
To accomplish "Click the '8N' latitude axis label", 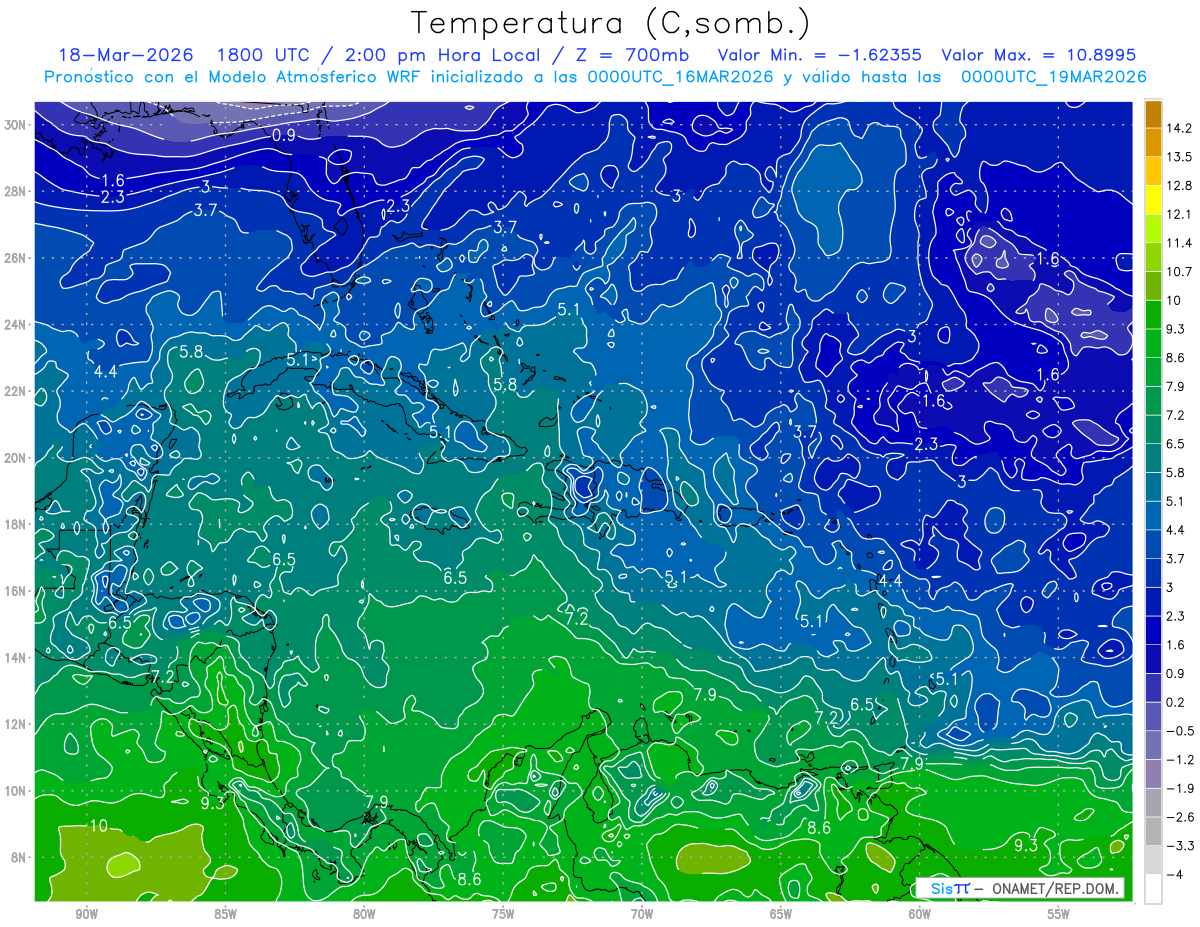I will 19,857.
